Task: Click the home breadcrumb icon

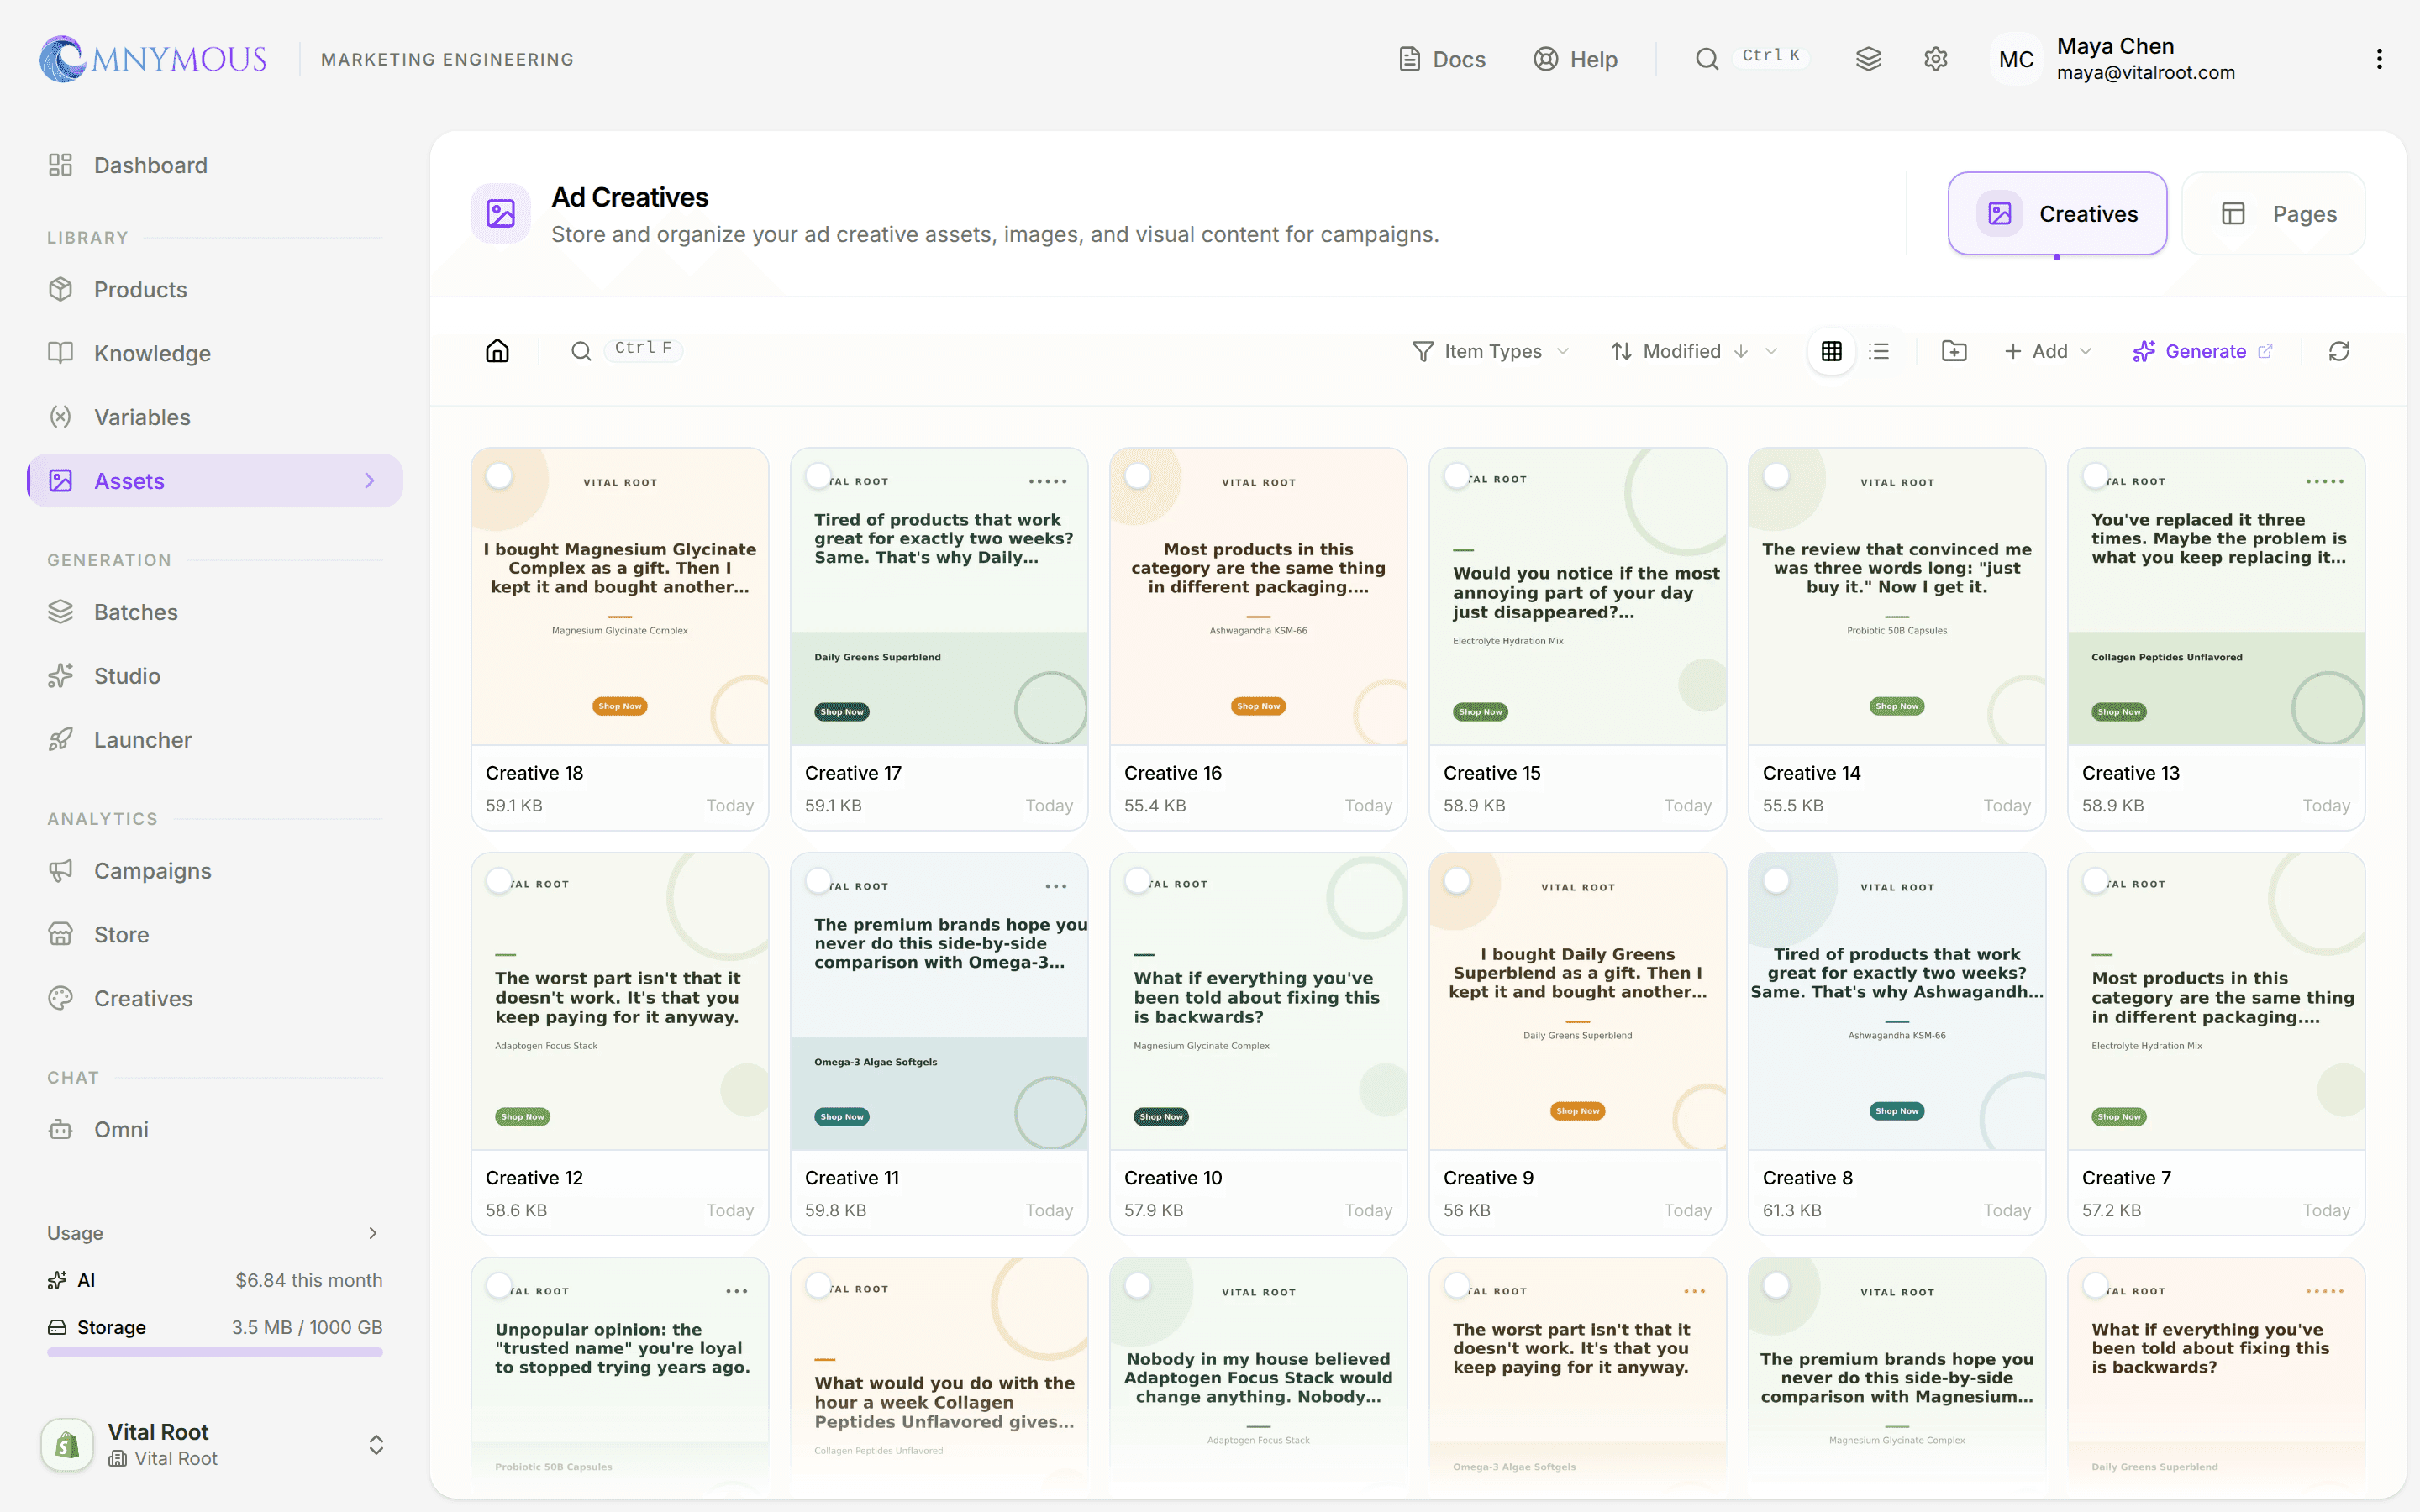Action: [497, 351]
